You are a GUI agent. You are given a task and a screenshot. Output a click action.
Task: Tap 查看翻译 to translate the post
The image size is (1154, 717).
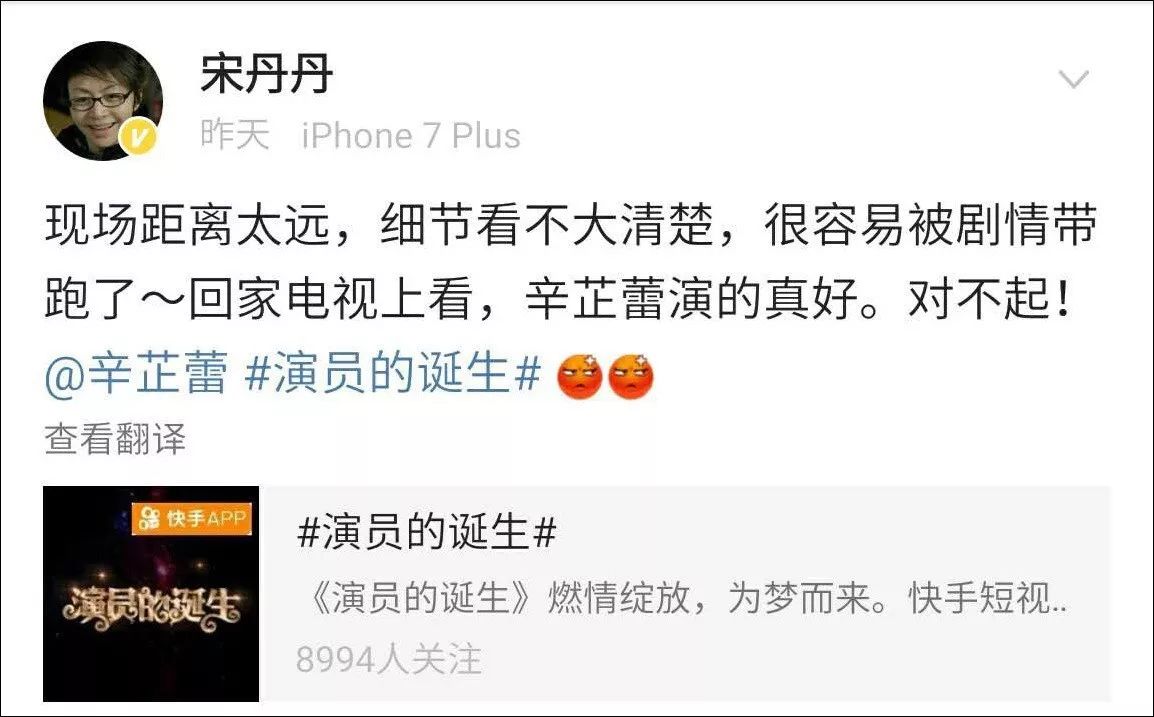116,439
